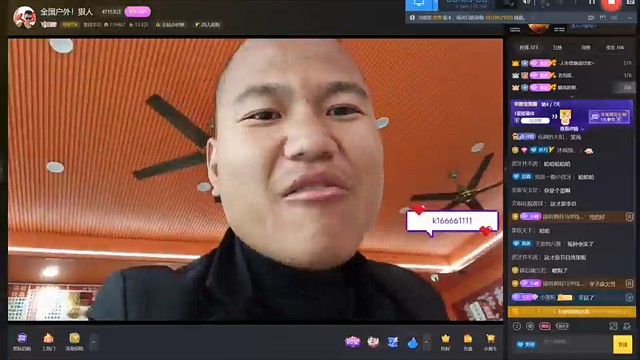
Task: Stop recording with the red button
Action: click(x=611, y=3)
